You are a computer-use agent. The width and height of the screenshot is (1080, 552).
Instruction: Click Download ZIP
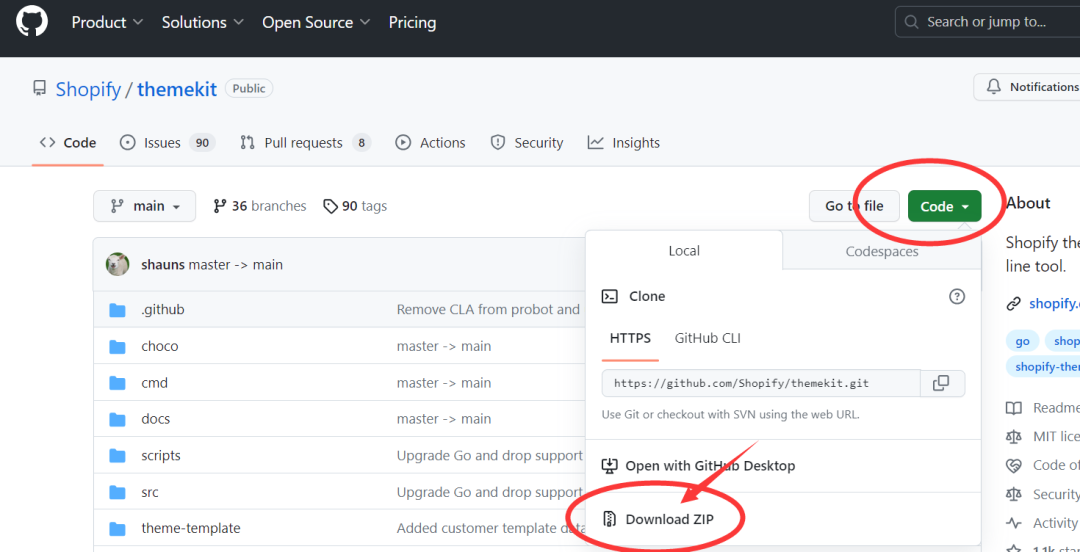669,519
